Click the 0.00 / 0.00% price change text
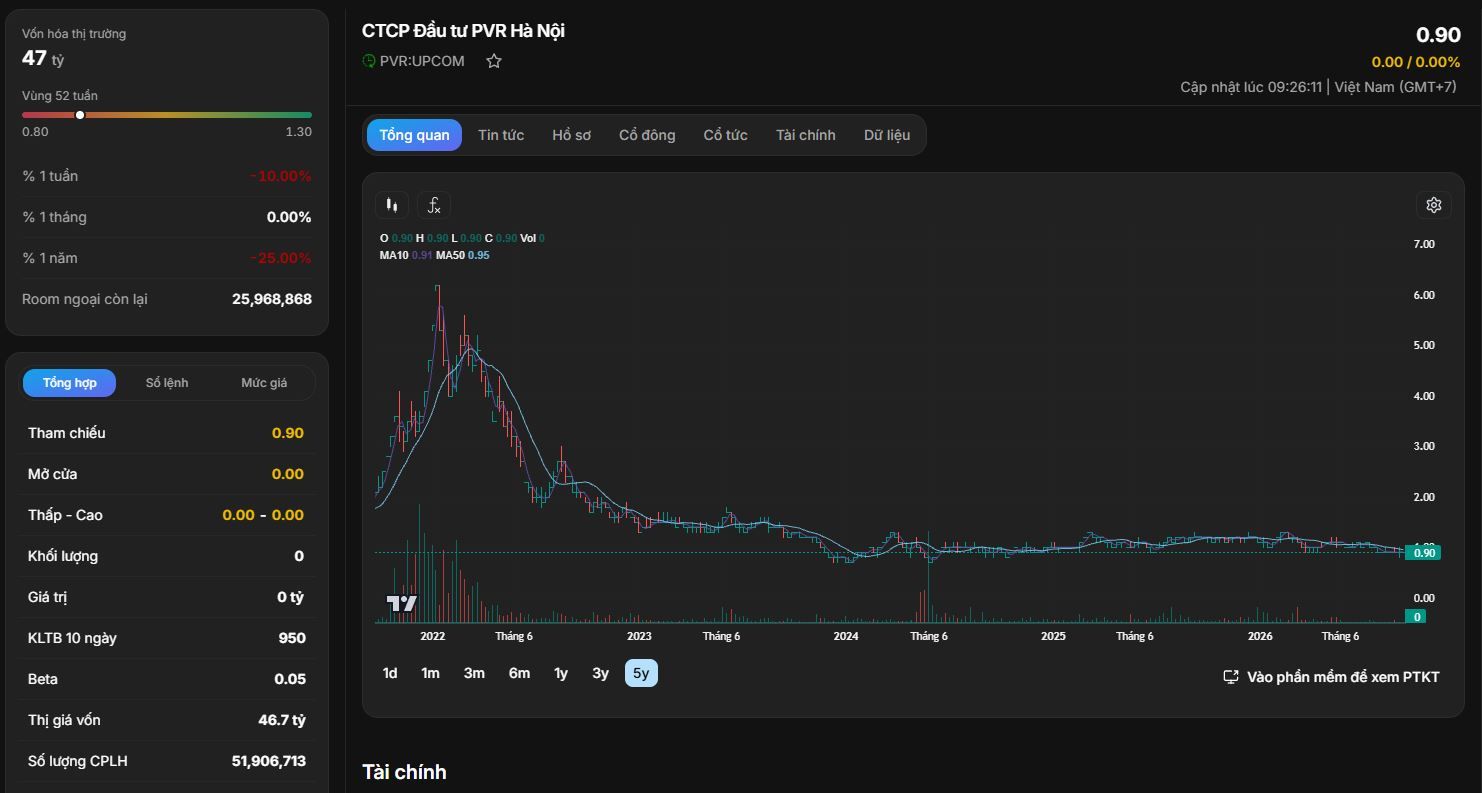Image resolution: width=1482 pixels, height=793 pixels. point(1416,62)
